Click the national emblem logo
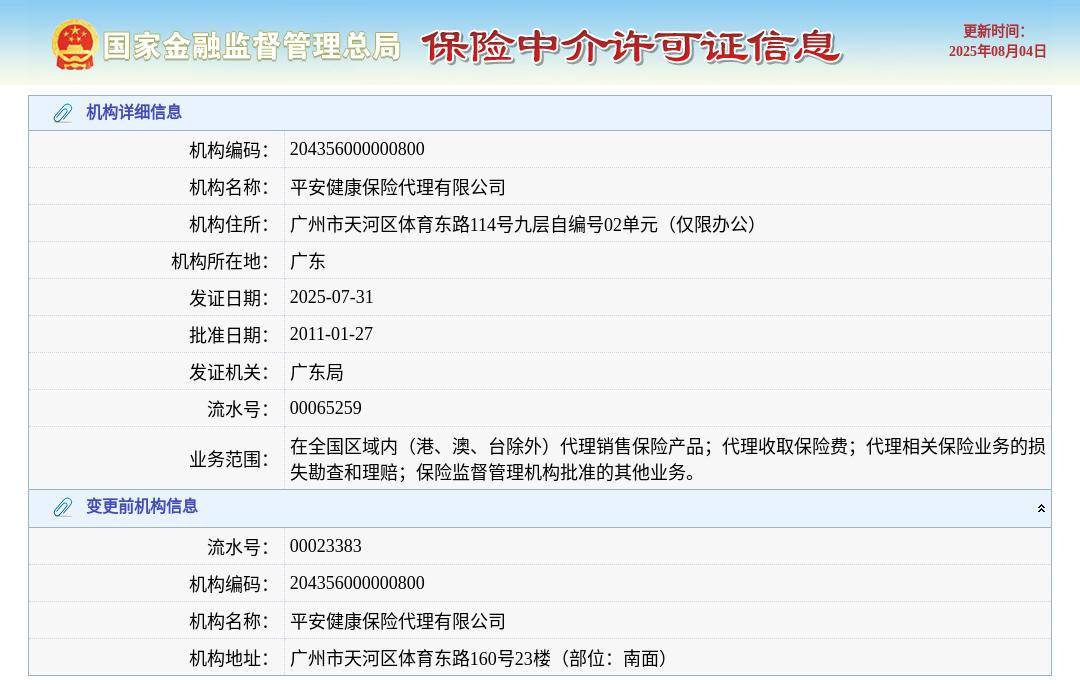The width and height of the screenshot is (1080, 690). coord(74,45)
